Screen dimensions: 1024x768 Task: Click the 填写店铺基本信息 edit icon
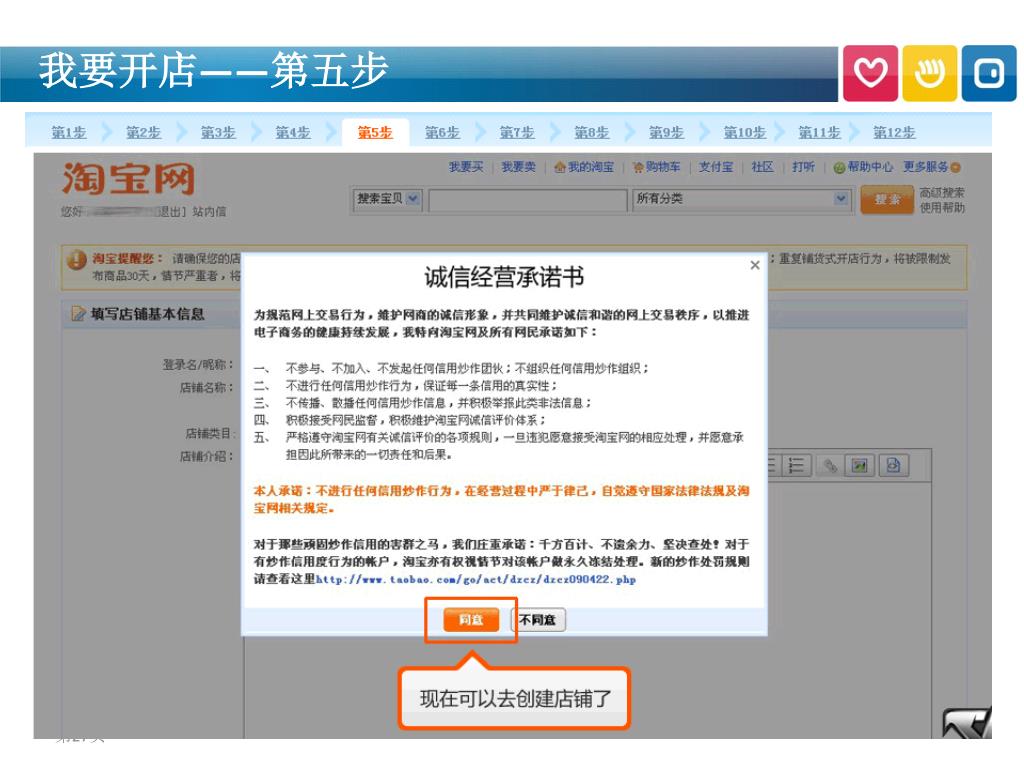(78, 314)
